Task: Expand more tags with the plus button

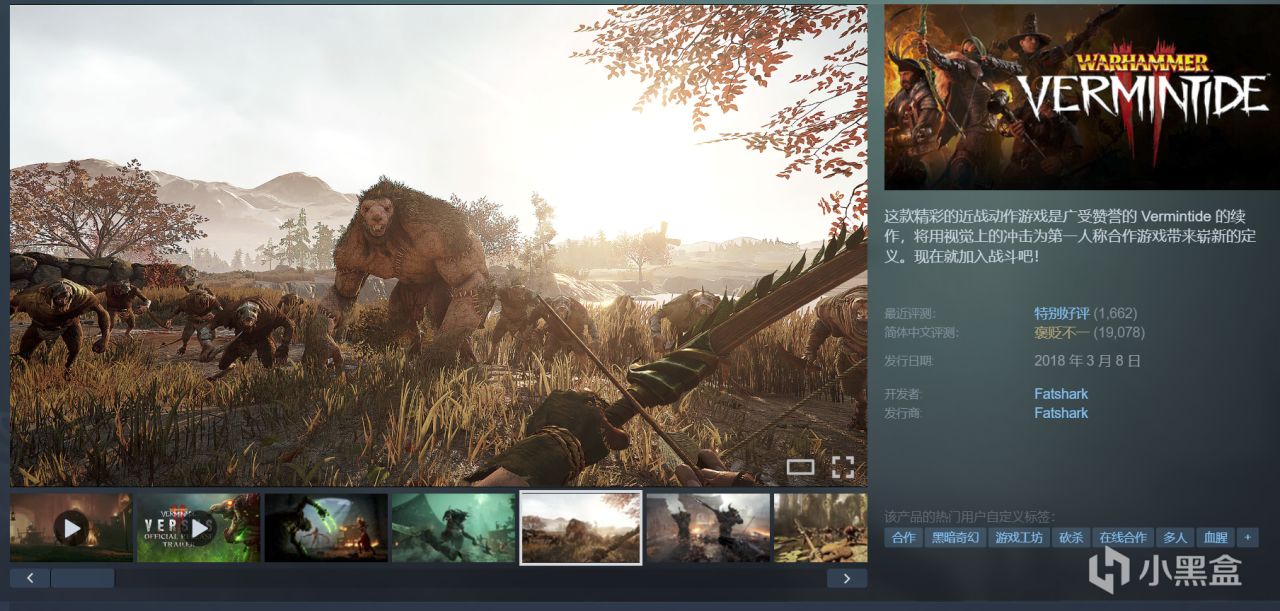Action: click(x=1247, y=538)
